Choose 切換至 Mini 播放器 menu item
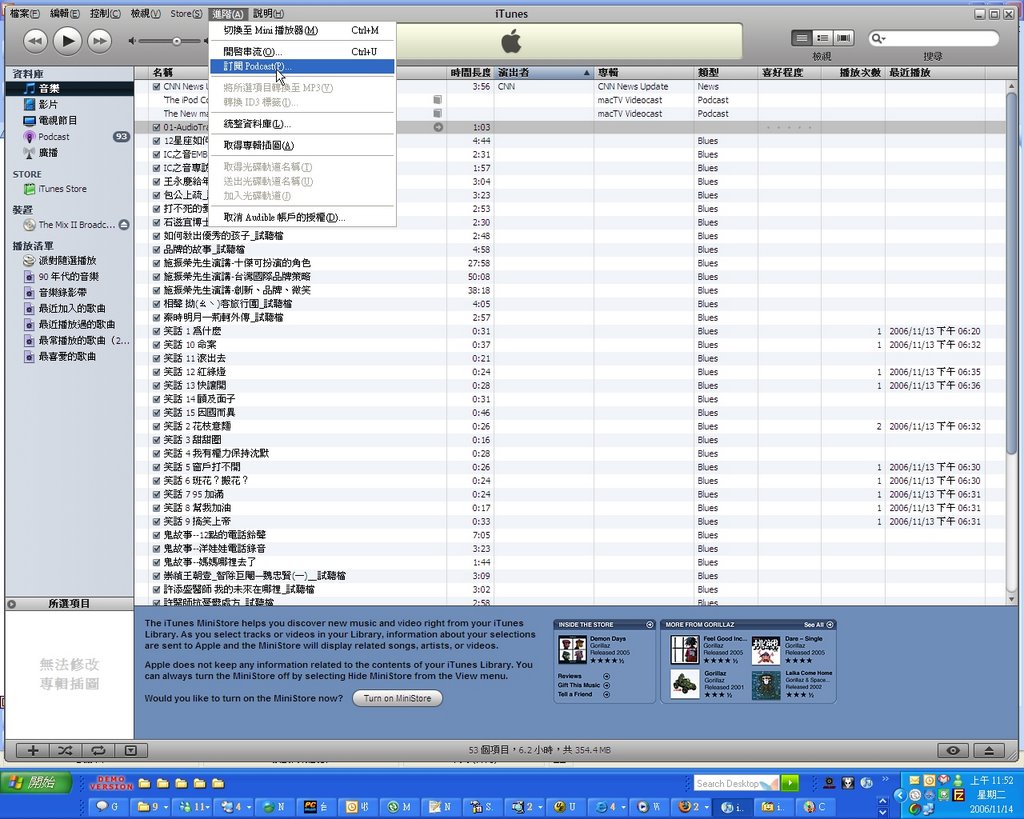The image size is (1024, 819). 302,30
